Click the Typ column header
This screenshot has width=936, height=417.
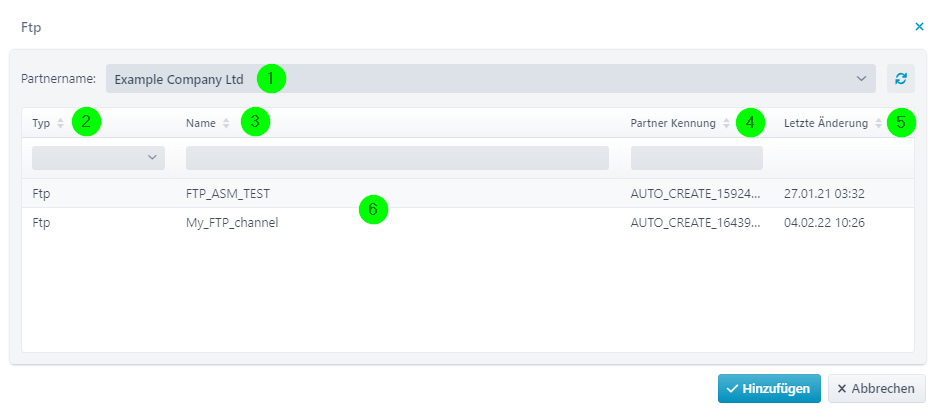(41, 123)
